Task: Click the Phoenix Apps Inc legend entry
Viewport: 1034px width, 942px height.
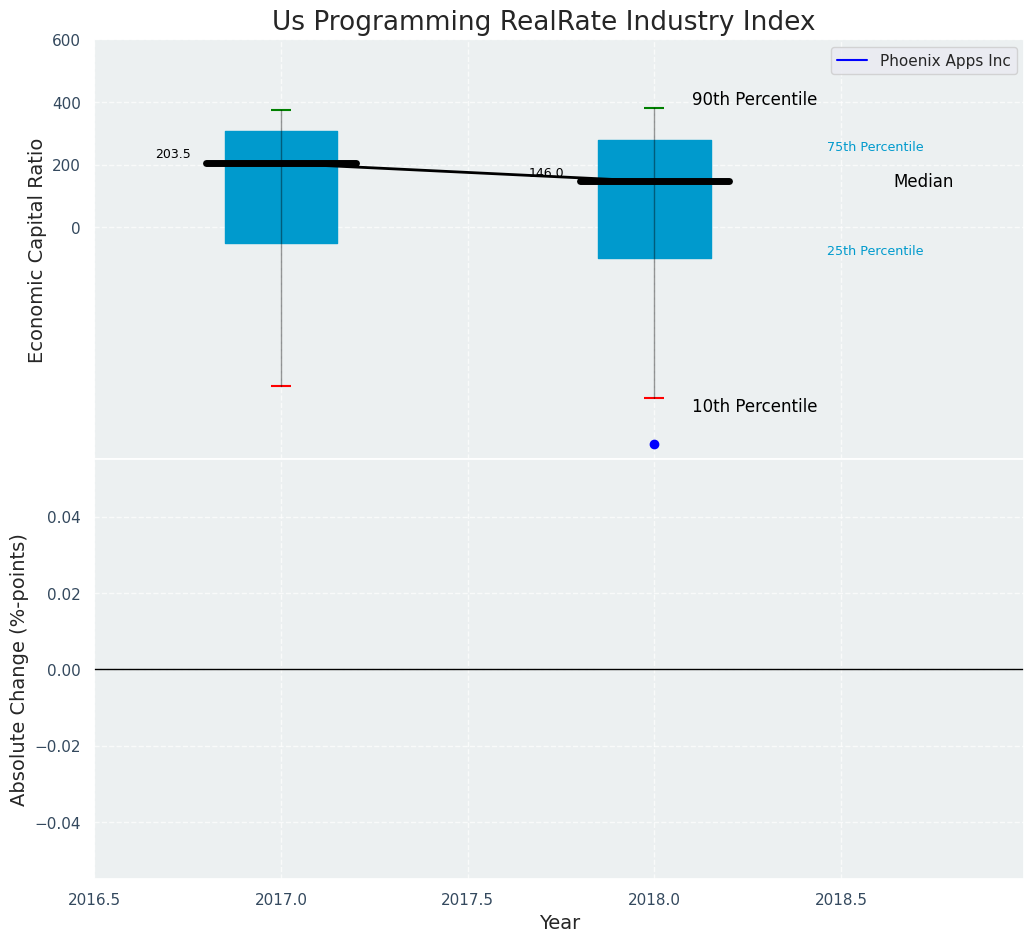Action: 924,61
